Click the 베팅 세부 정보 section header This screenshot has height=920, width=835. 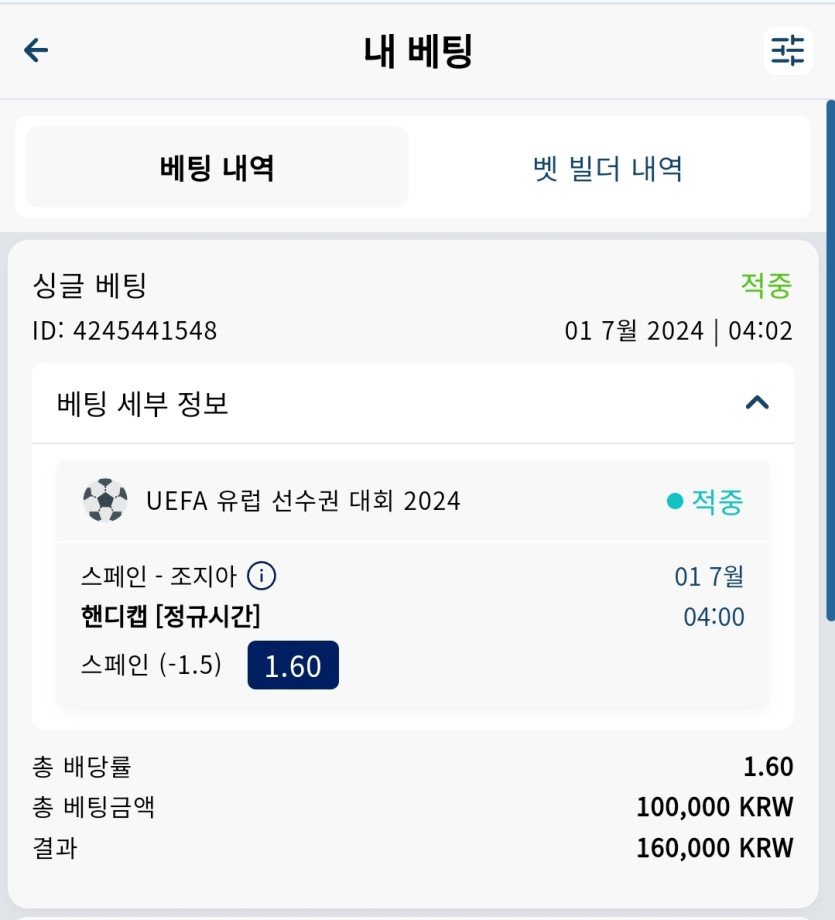(x=413, y=403)
